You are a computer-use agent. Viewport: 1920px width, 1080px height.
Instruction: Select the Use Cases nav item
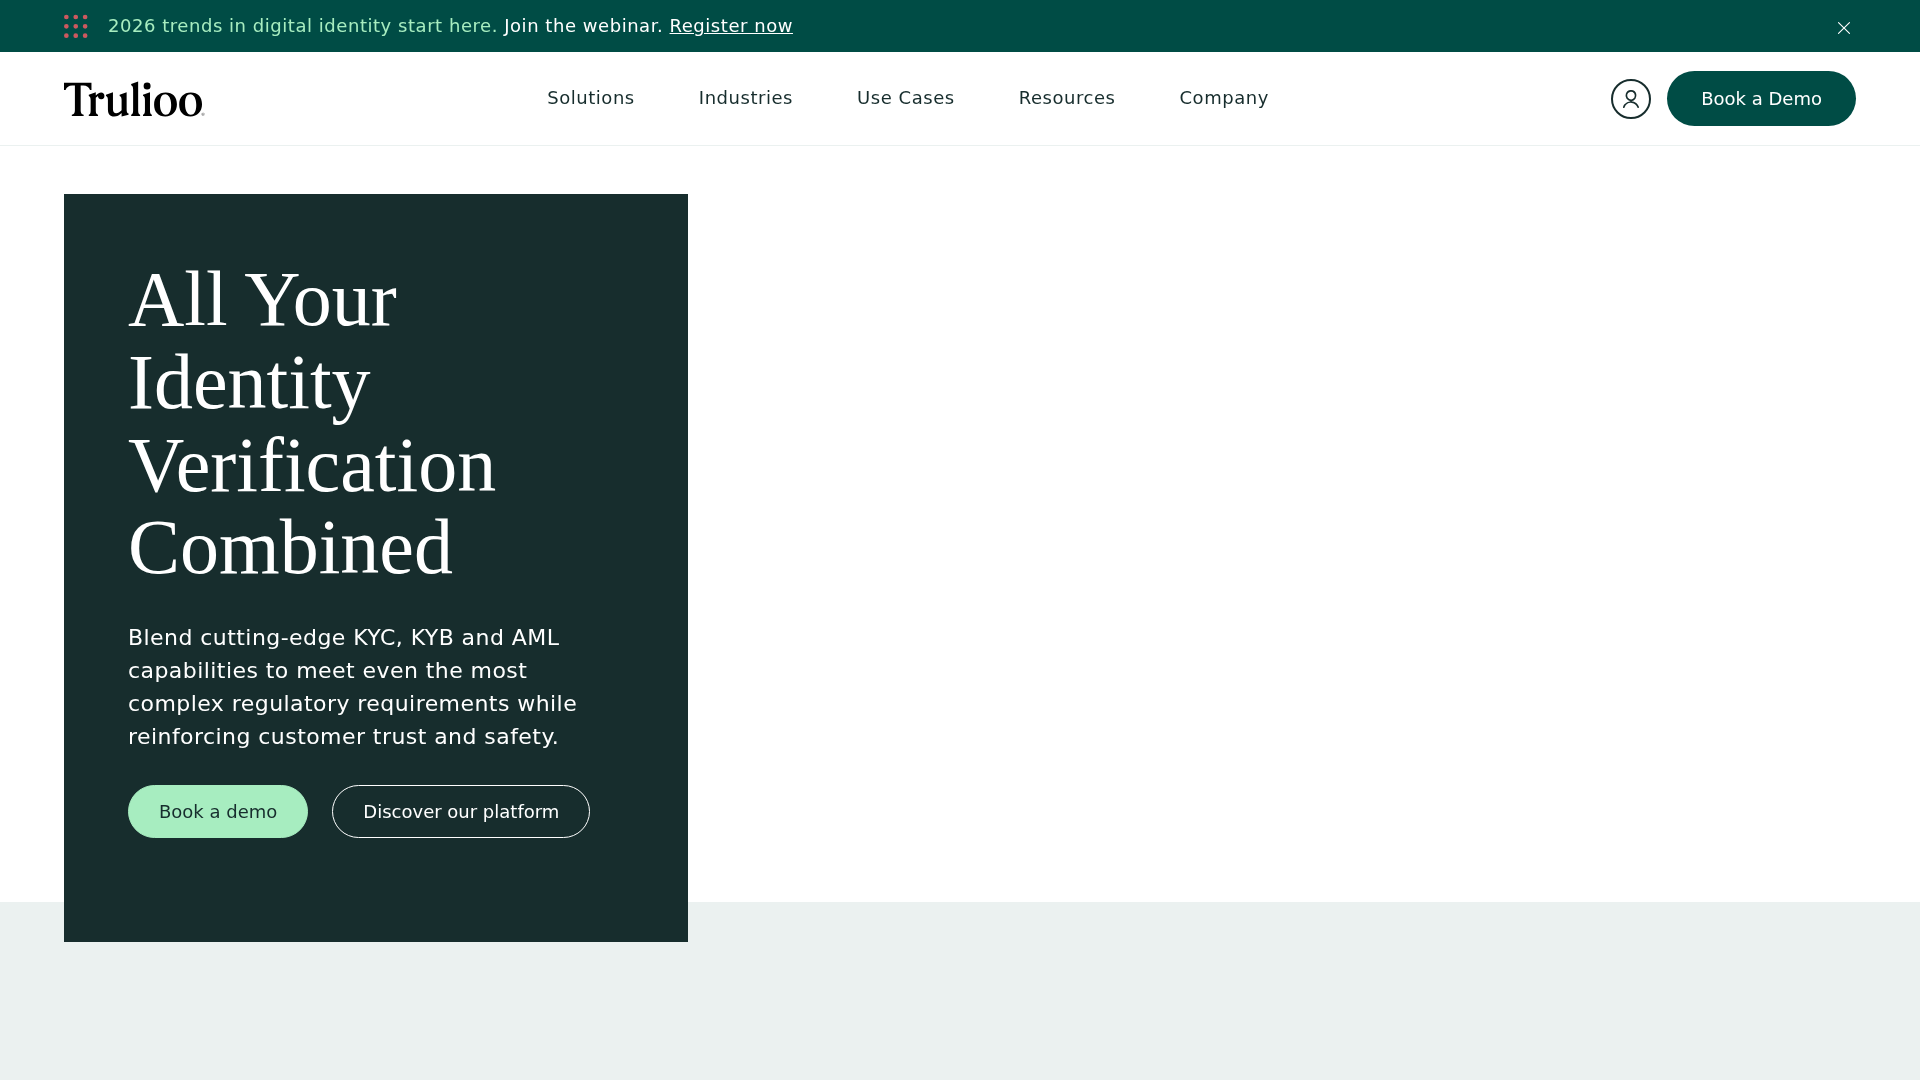(905, 98)
